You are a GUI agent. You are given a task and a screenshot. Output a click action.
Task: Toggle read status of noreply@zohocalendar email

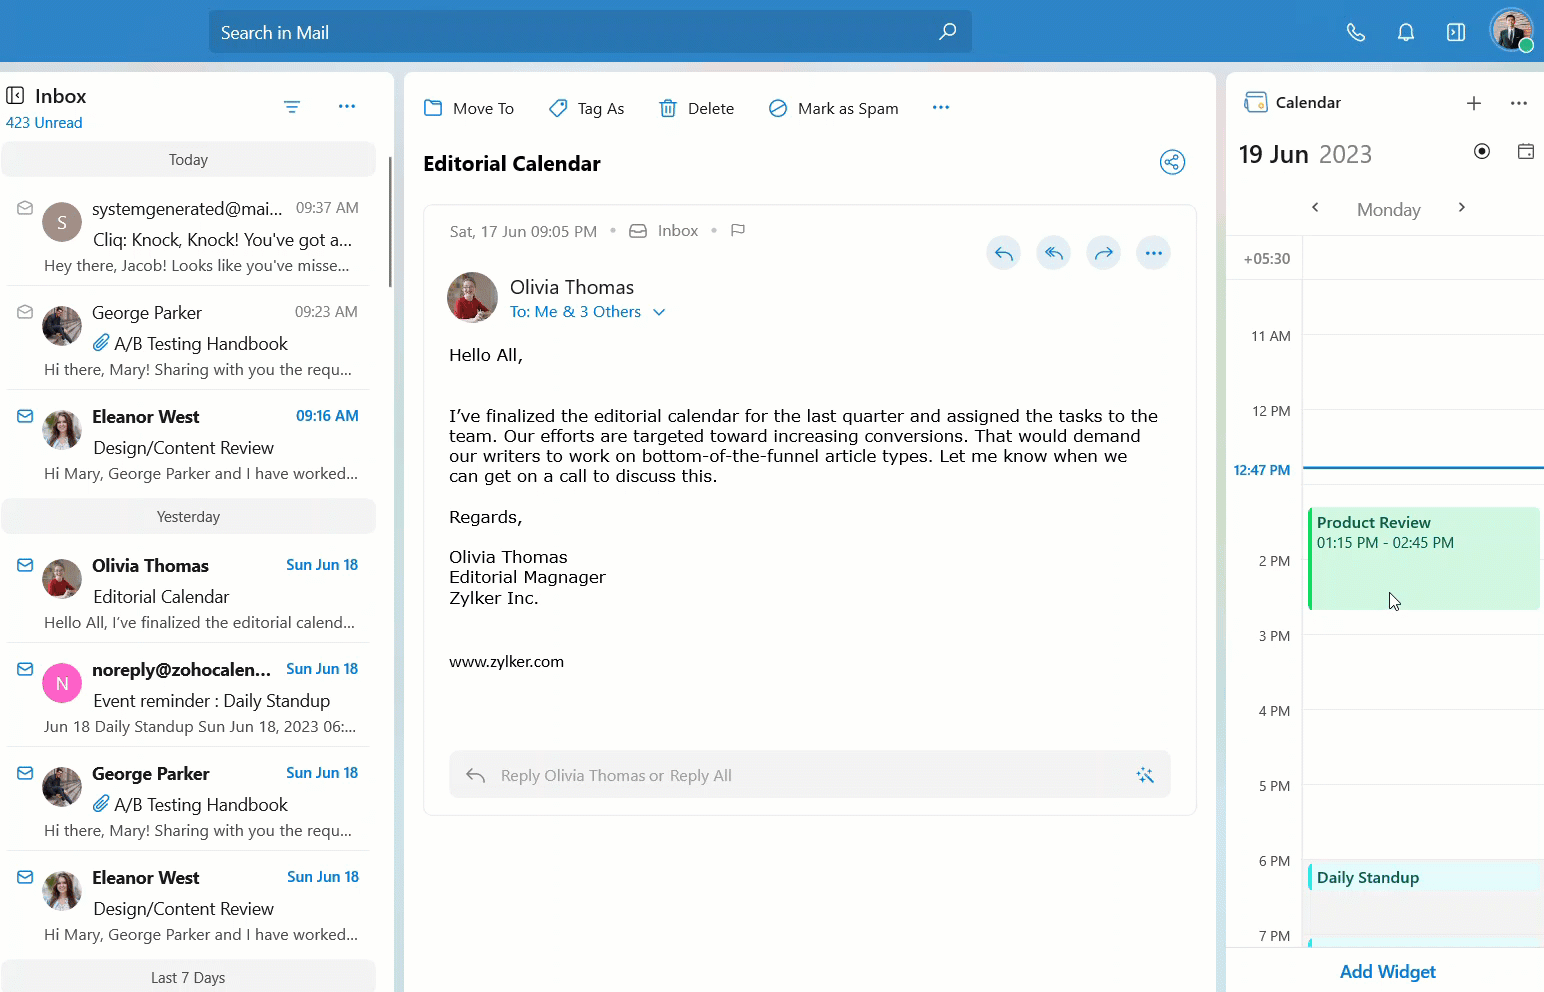[25, 669]
